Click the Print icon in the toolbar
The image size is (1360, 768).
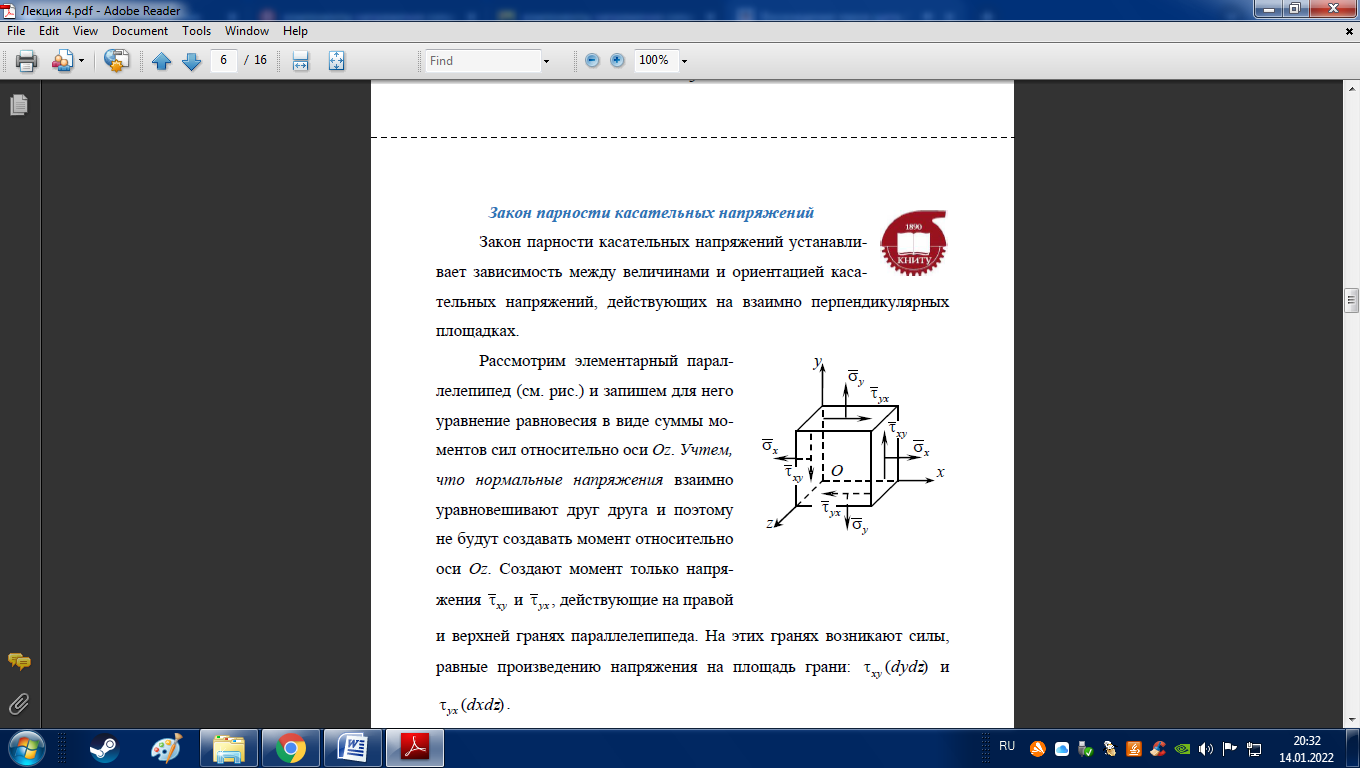coord(26,61)
